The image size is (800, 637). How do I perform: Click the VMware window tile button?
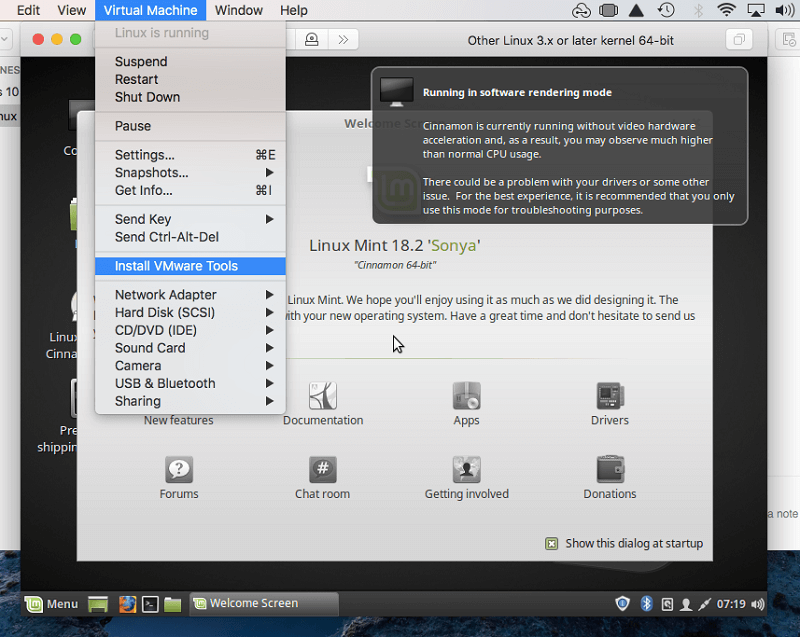point(739,39)
